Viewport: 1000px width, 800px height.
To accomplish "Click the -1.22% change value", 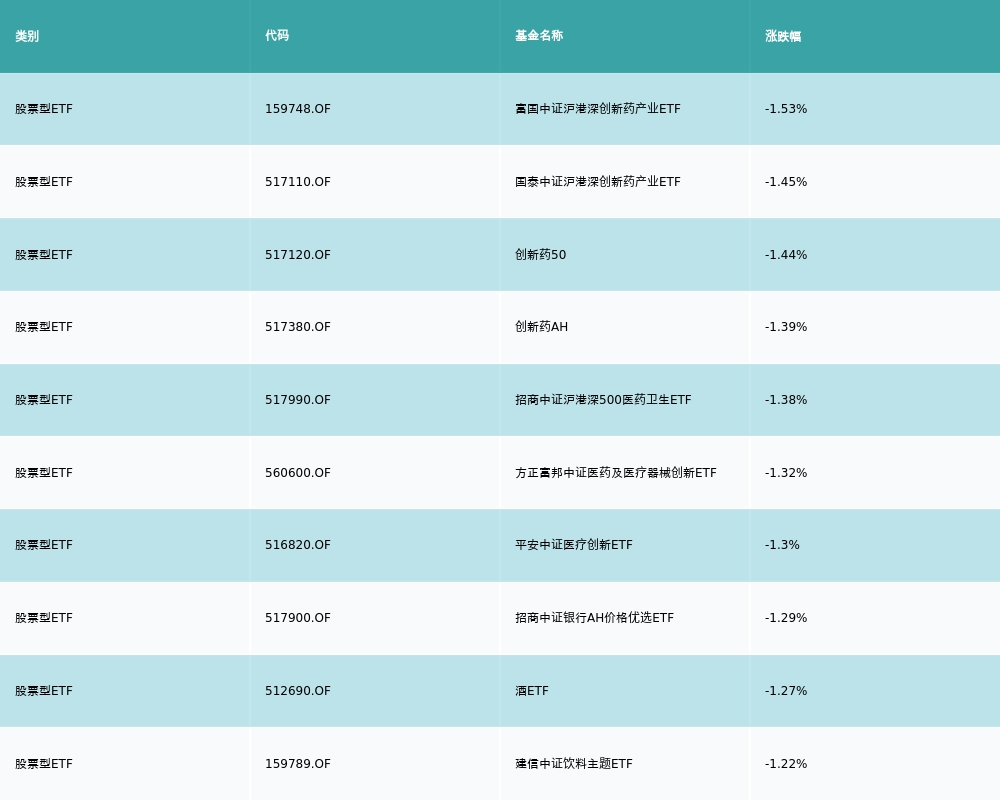I will [786, 764].
